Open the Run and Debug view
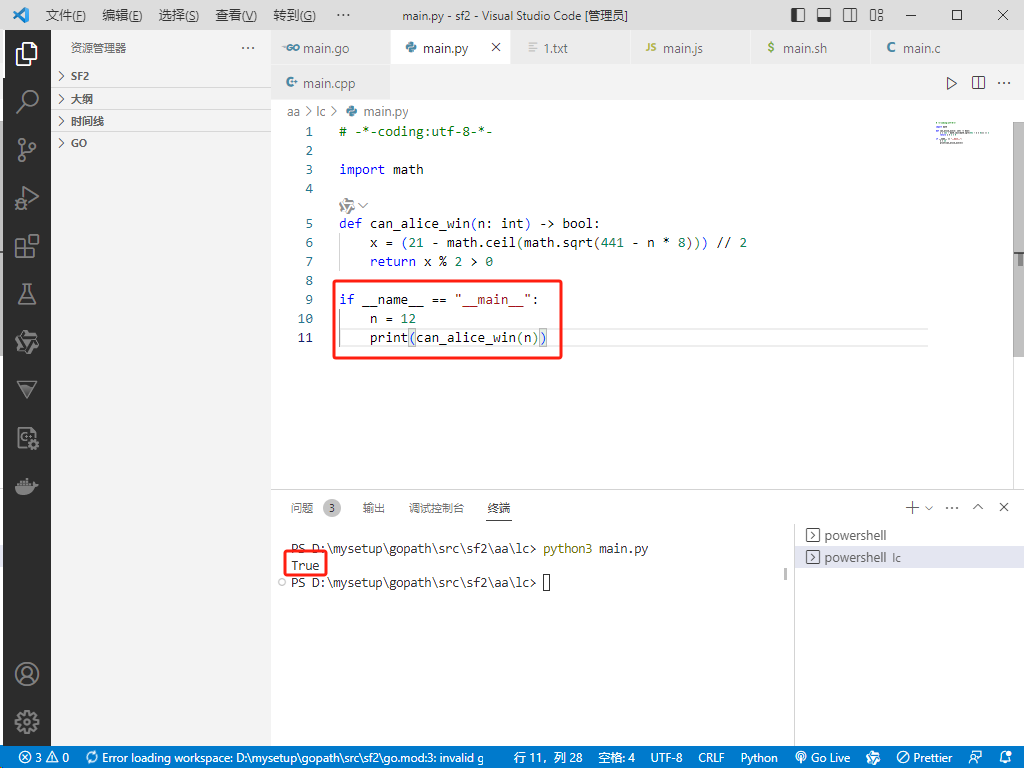Viewport: 1024px width, 768px height. (27, 198)
